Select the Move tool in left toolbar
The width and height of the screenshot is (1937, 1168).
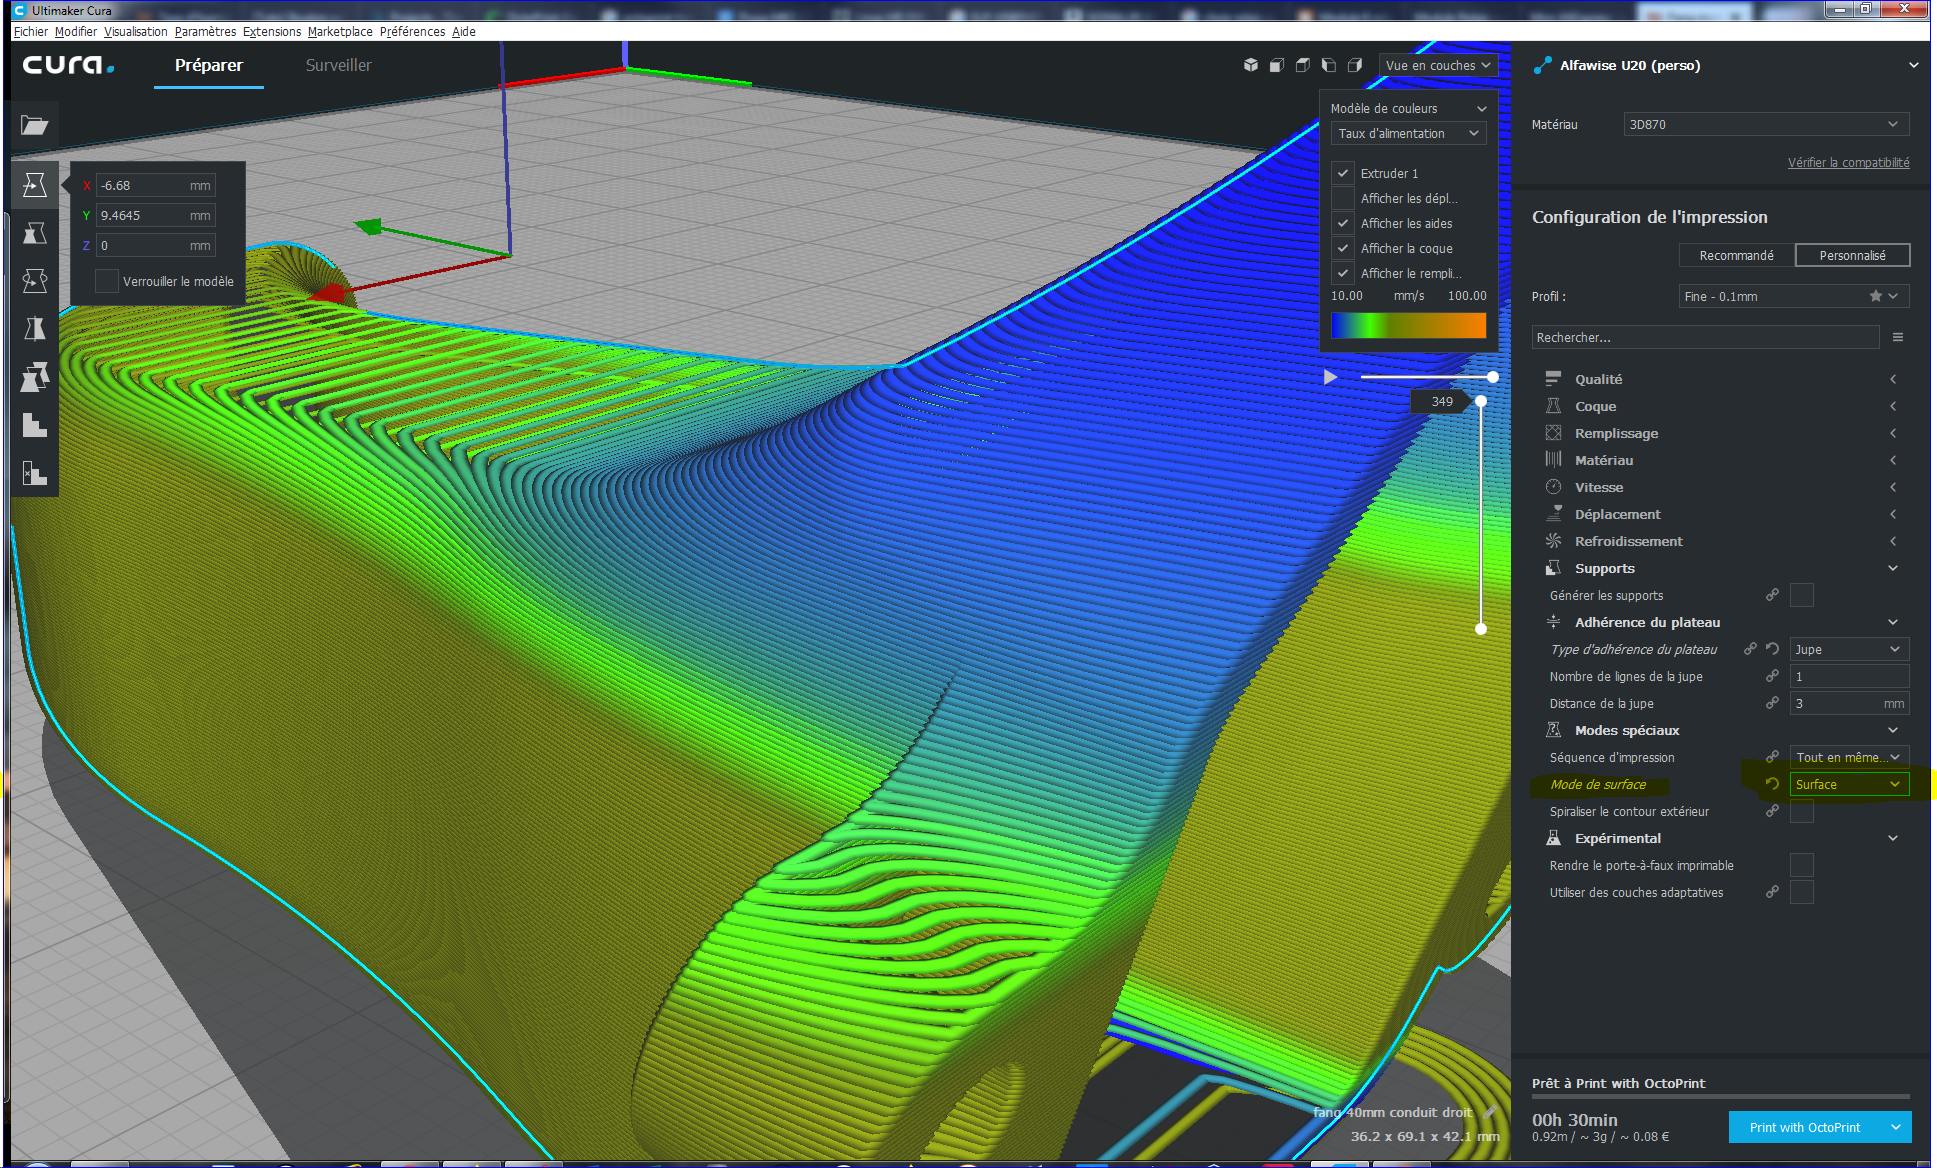pos(34,185)
